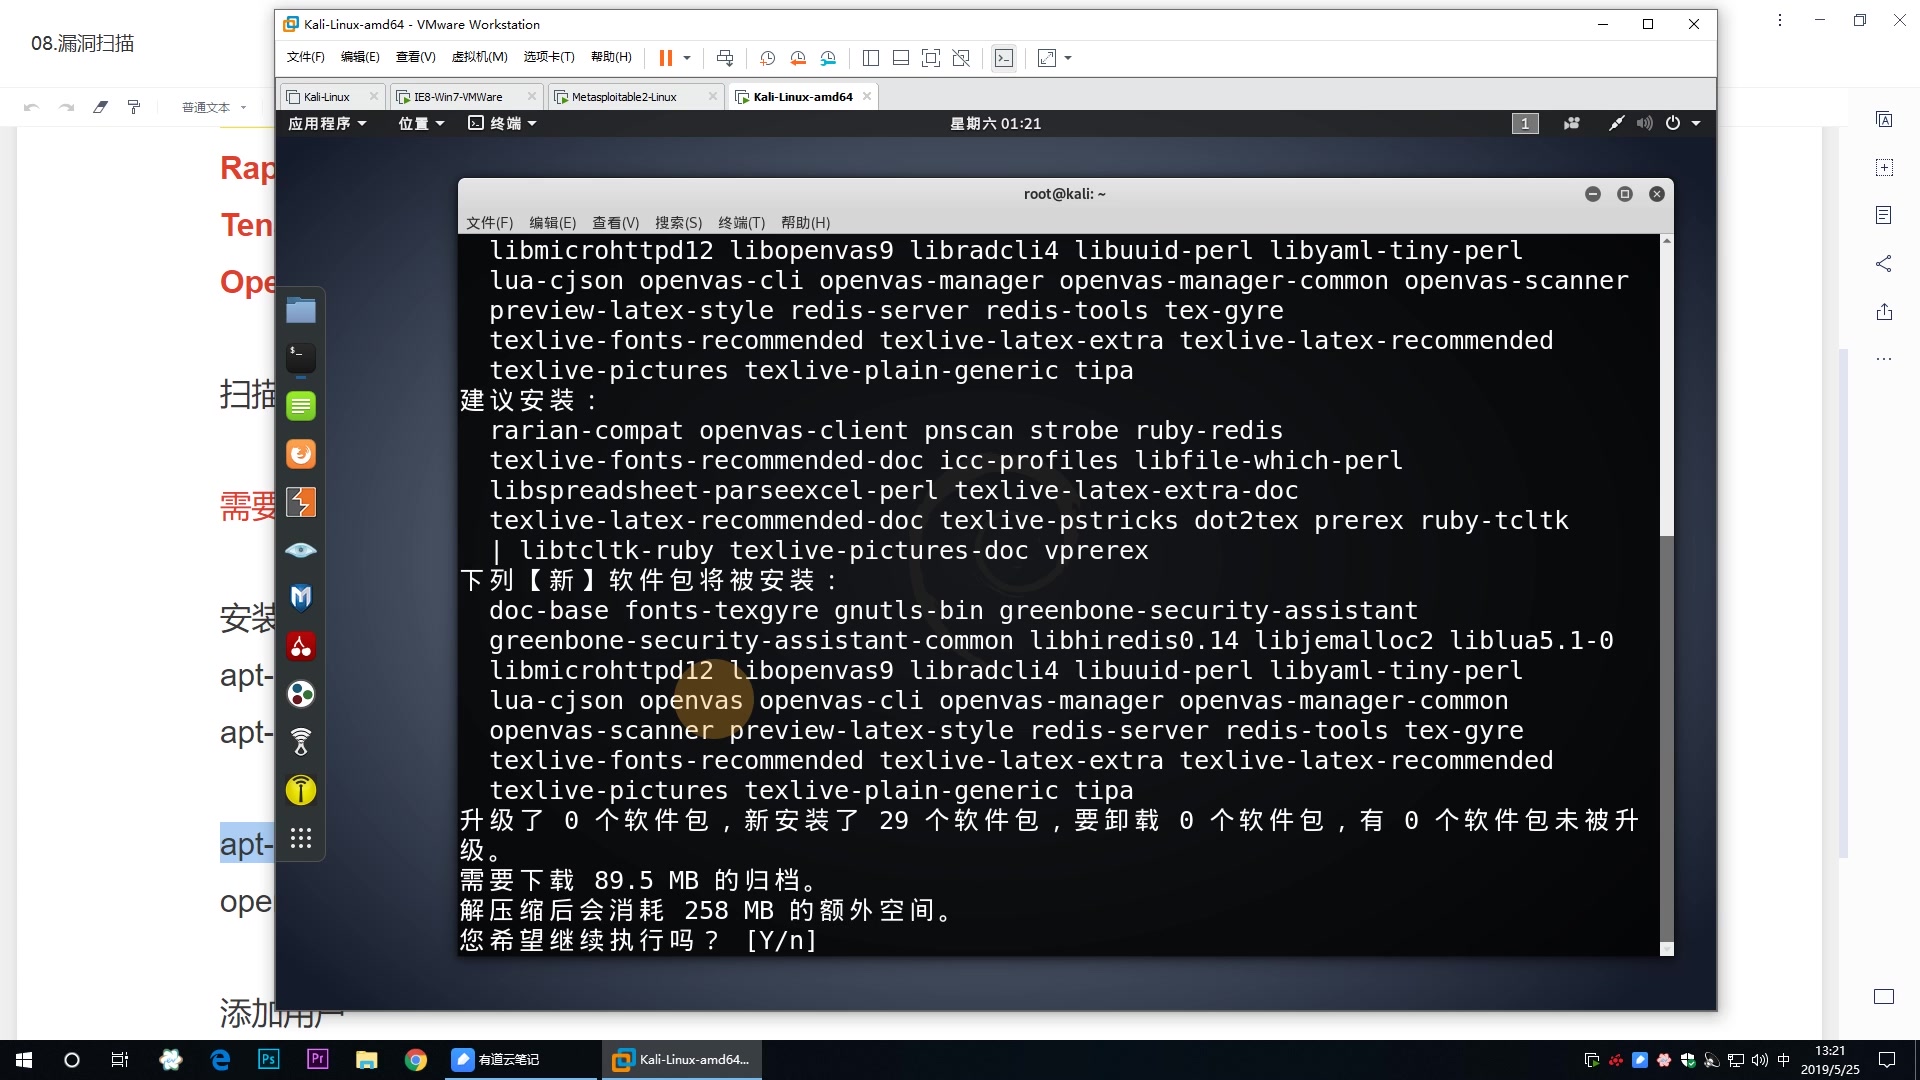Launch Burp Suite from Kali dock

301,502
